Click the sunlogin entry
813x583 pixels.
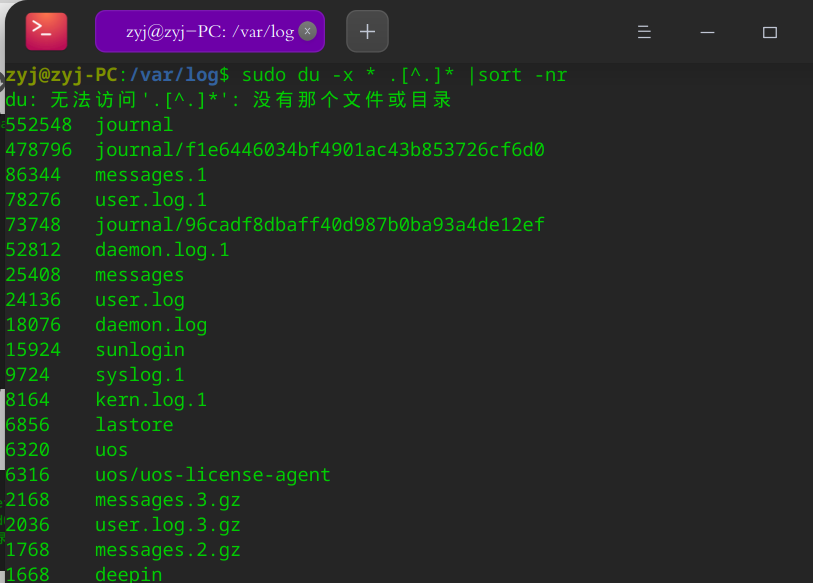(x=139, y=350)
